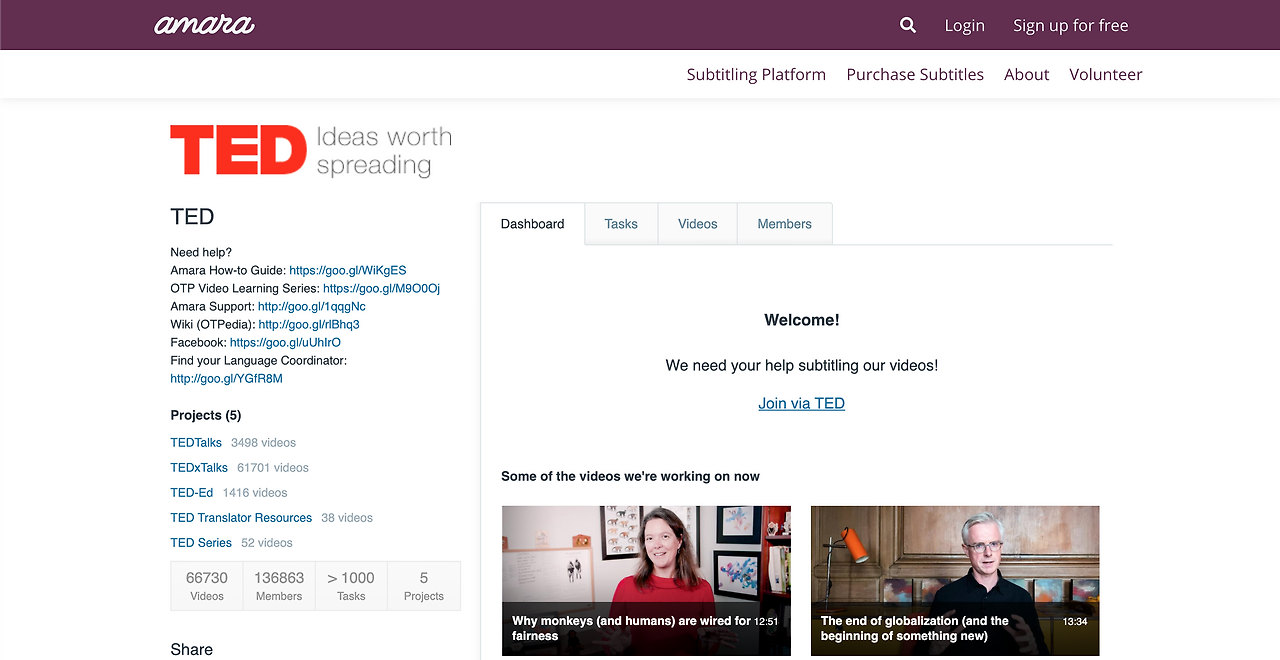Open Language Coordinator link goo.gl/YGfR8M
The image size is (1280, 660).
click(x=227, y=378)
